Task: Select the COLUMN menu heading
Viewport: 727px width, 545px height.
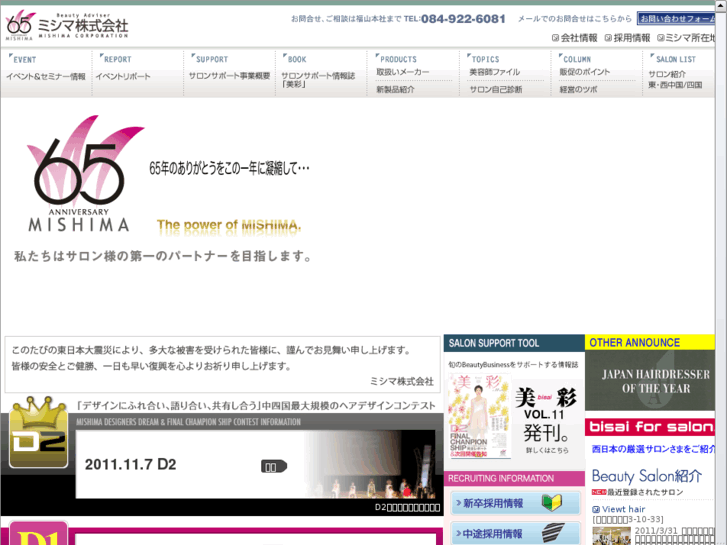Action: (575, 59)
